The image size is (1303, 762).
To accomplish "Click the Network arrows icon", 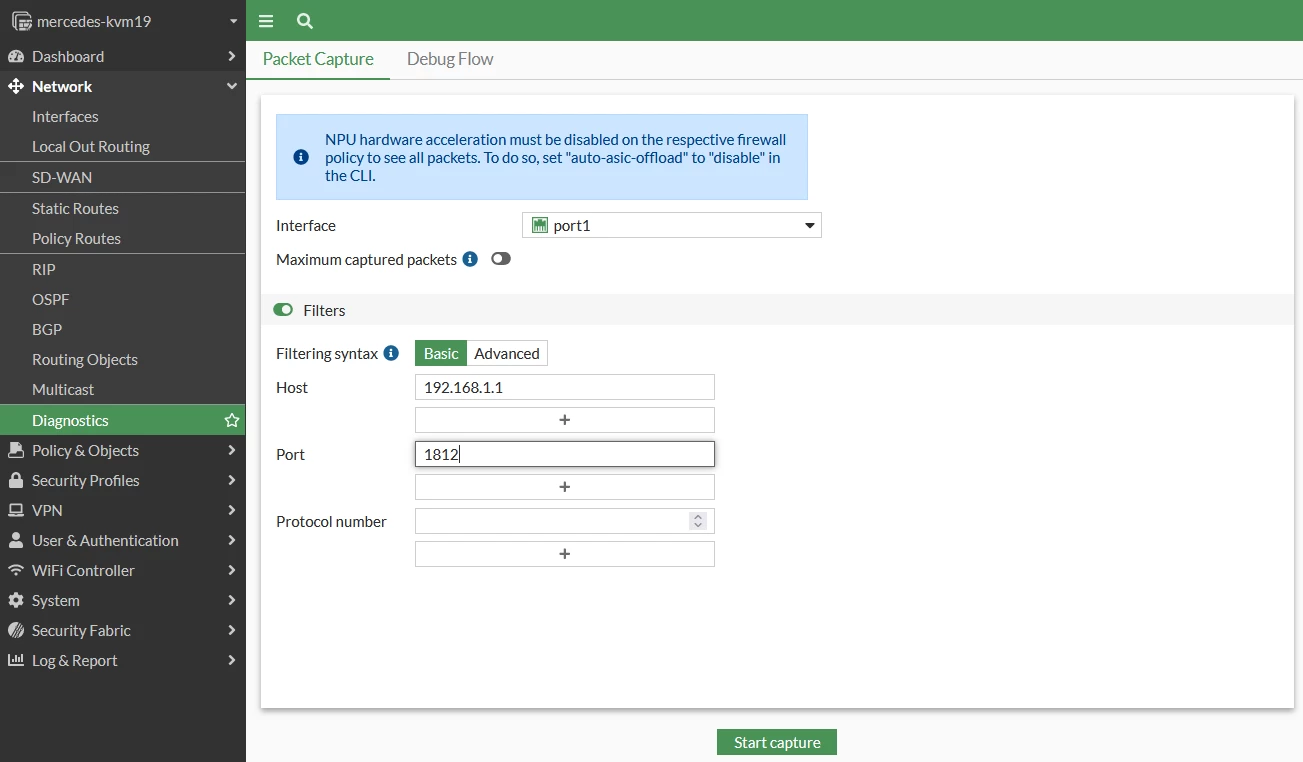I will click(15, 86).
